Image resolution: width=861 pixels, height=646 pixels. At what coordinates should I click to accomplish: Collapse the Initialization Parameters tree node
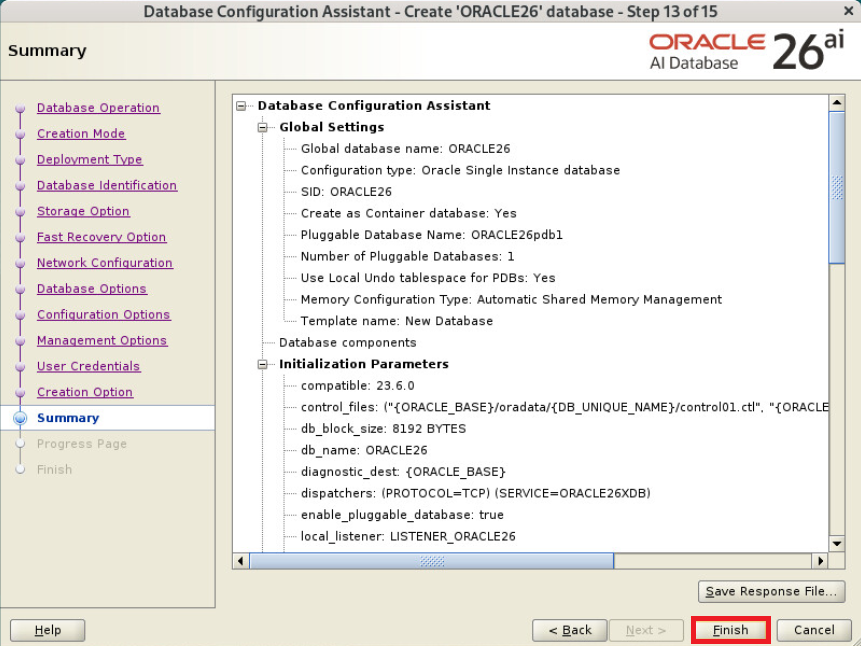point(262,364)
